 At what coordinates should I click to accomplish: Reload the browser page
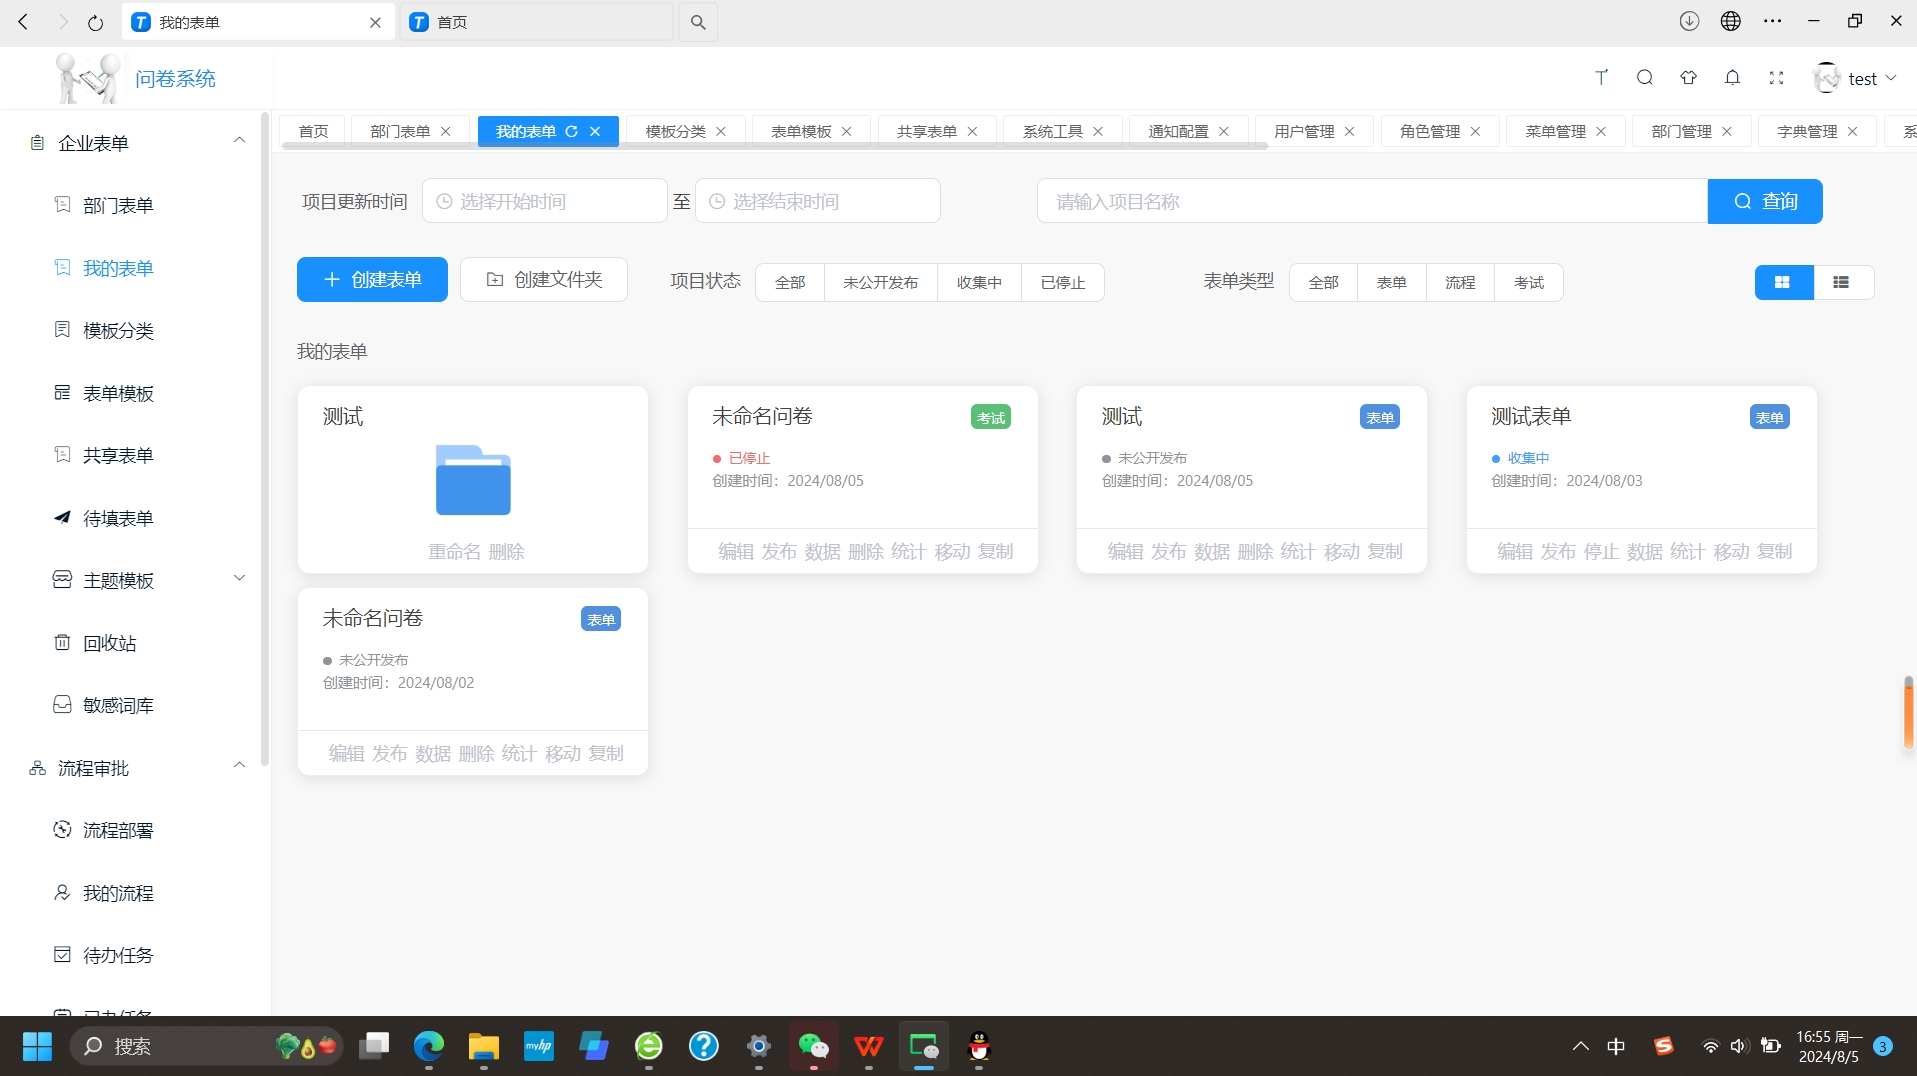pos(95,22)
